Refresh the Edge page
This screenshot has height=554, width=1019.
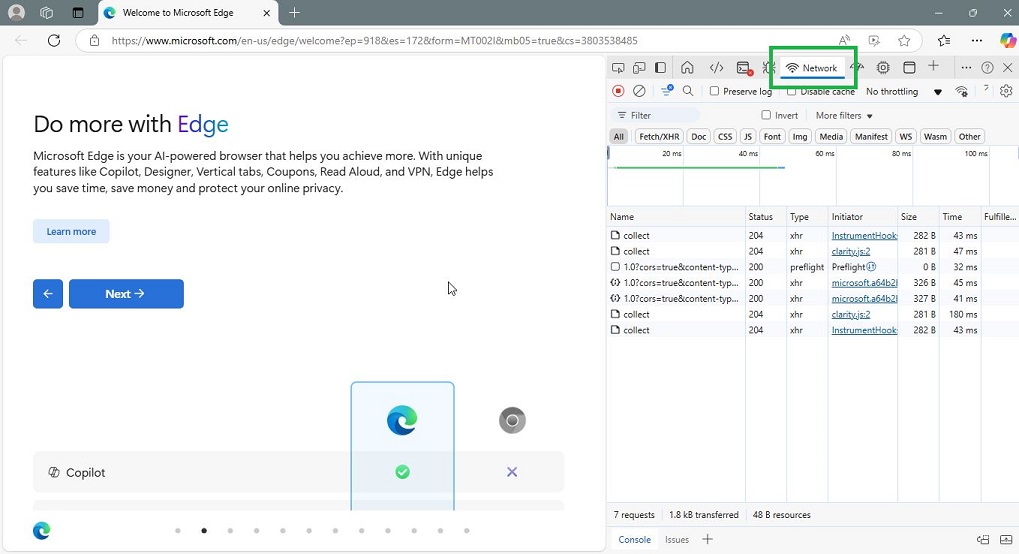click(x=54, y=40)
